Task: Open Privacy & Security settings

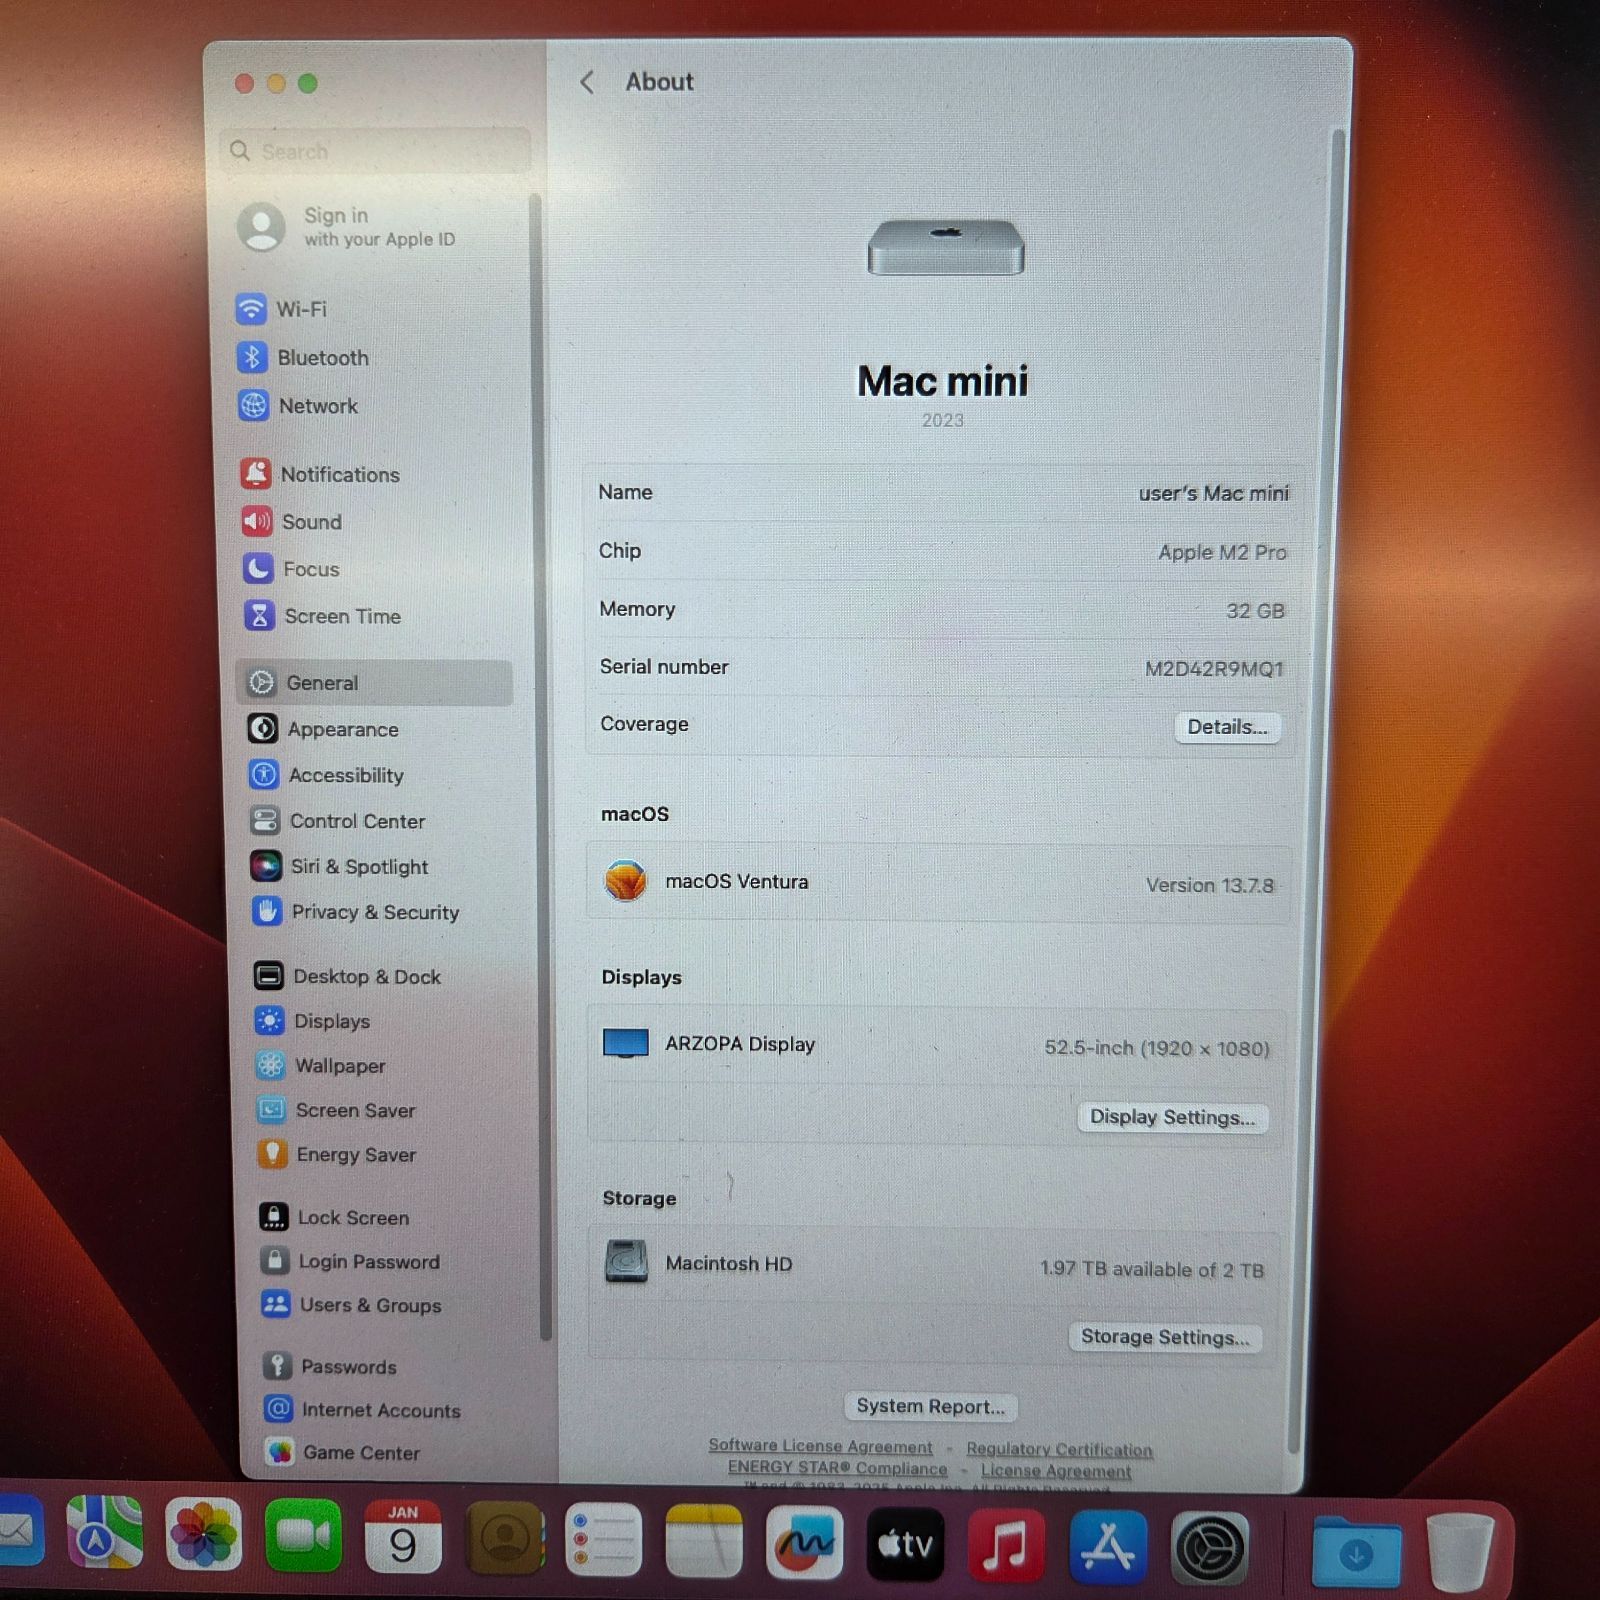Action: (x=373, y=912)
